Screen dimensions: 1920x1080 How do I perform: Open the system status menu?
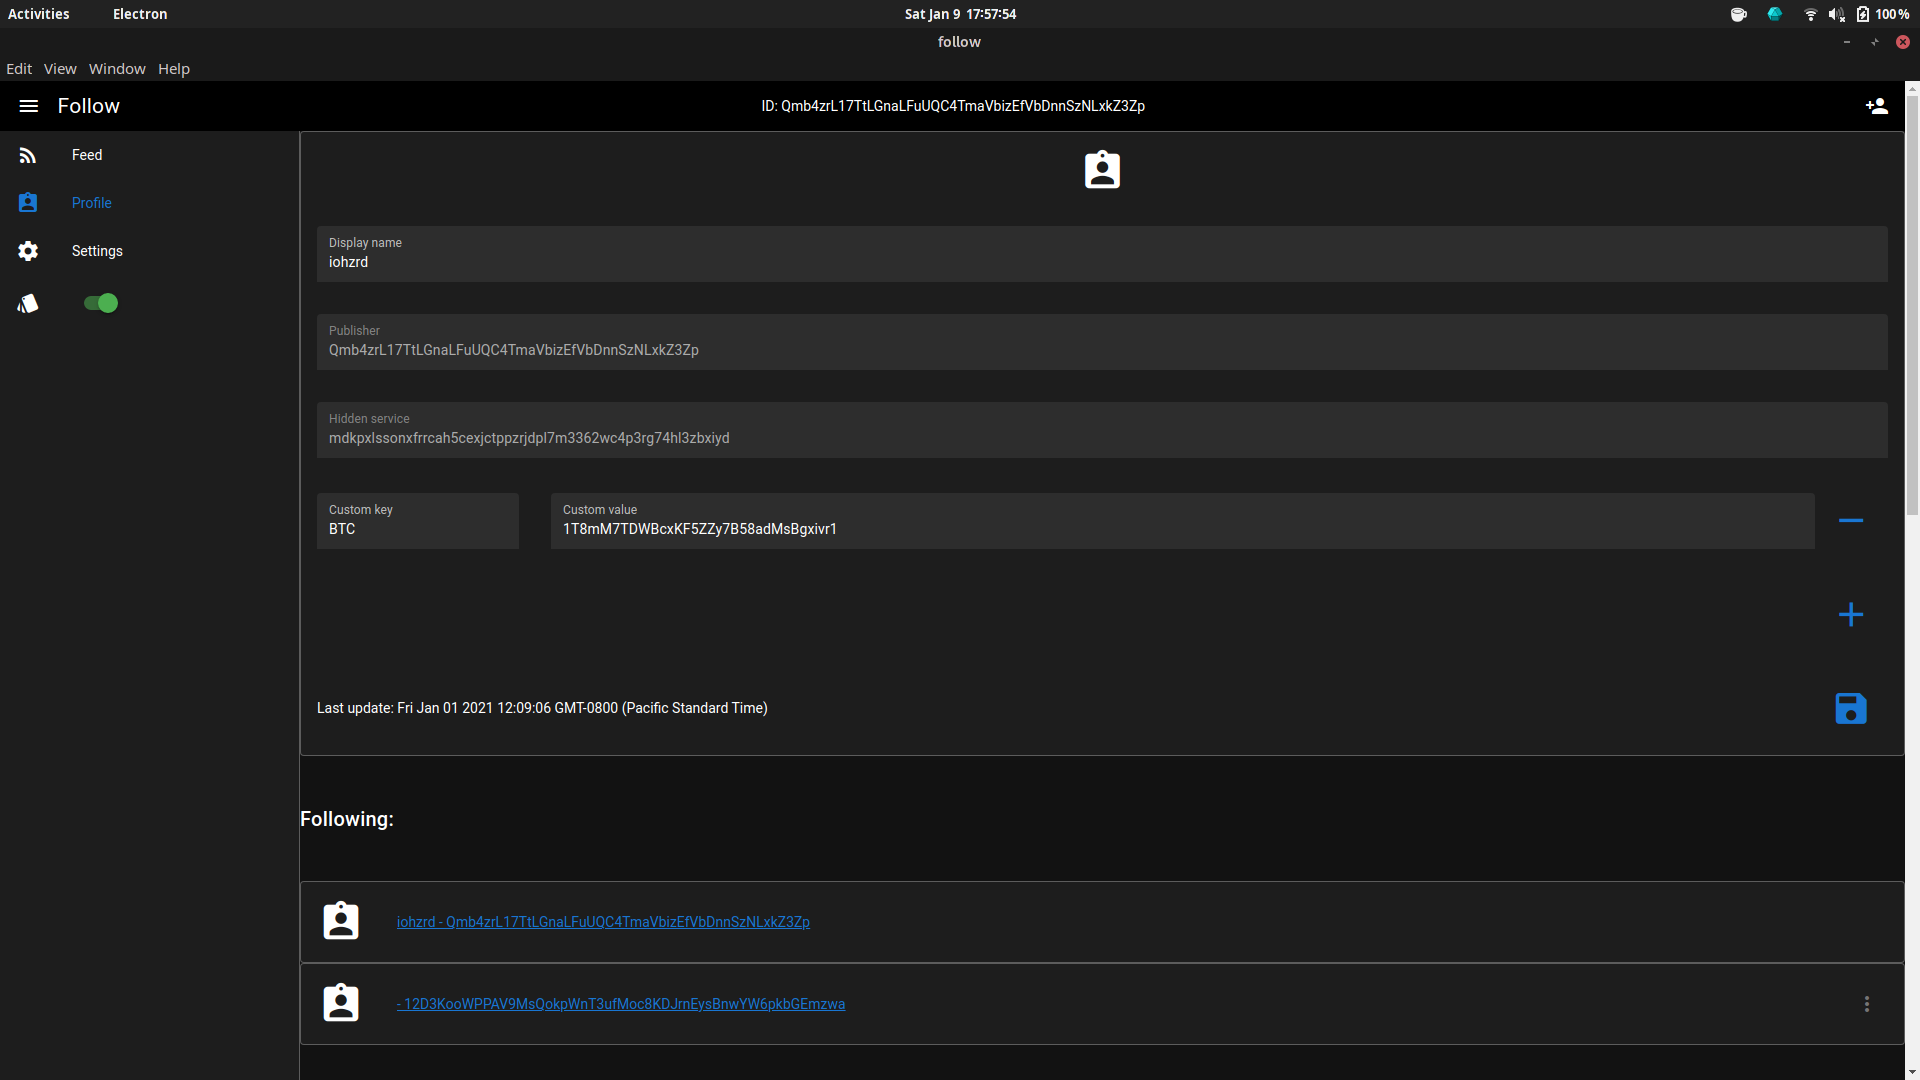tap(1836, 14)
